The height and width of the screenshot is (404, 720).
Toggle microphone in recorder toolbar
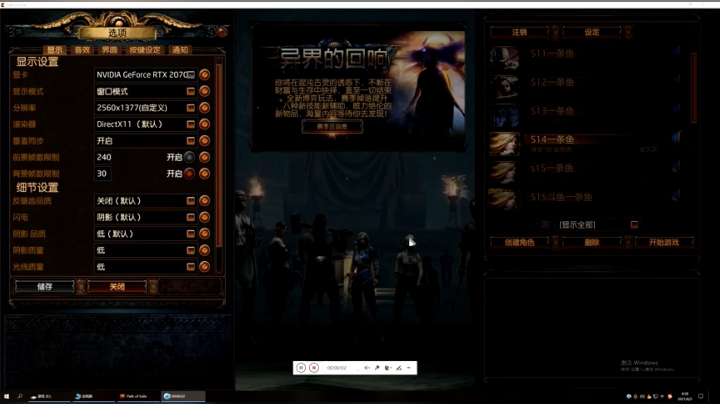pos(377,368)
